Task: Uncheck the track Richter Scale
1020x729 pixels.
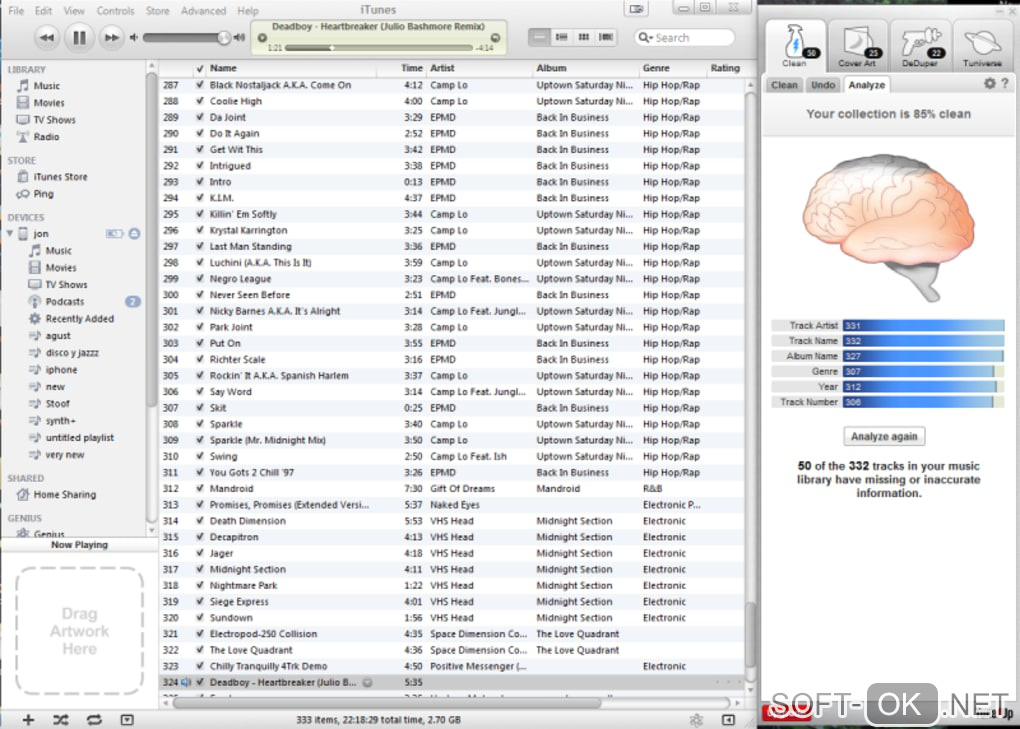Action: [200, 359]
